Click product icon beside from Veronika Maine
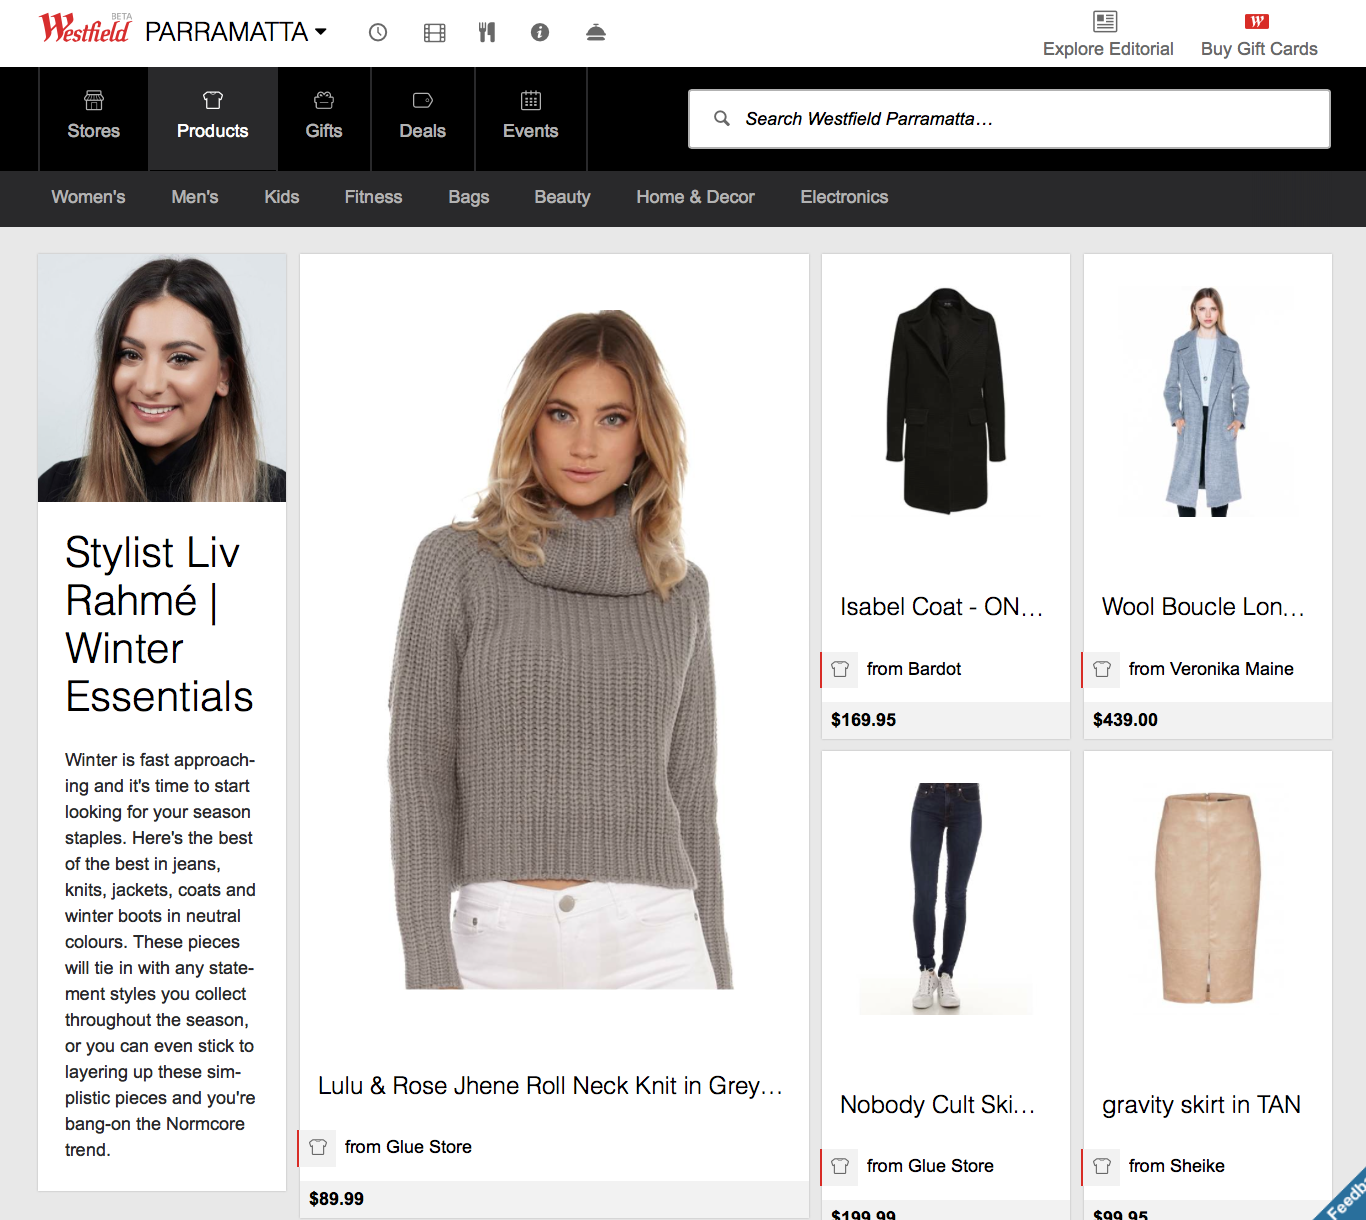This screenshot has width=1366, height=1220. (x=1102, y=669)
